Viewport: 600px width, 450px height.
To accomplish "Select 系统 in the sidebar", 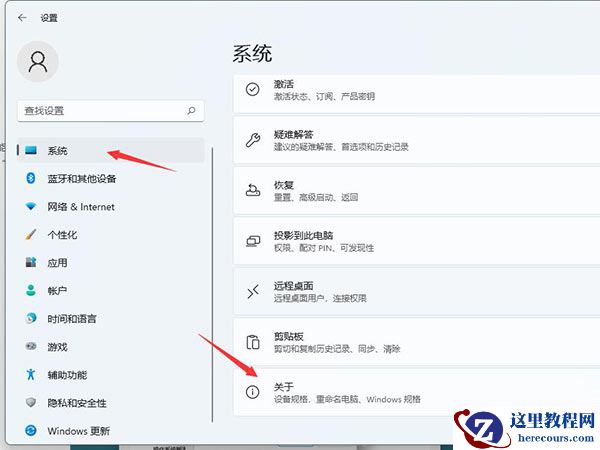I will 111,150.
